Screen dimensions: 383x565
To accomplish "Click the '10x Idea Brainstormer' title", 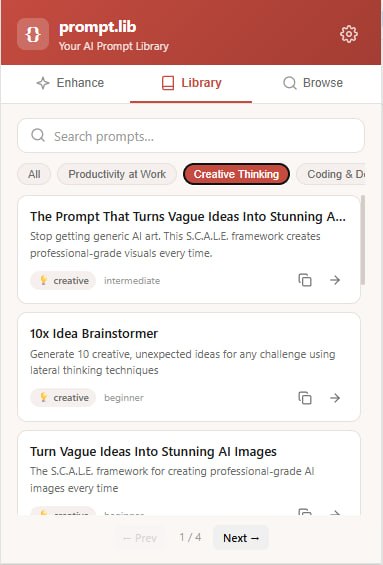I will coord(94,334).
